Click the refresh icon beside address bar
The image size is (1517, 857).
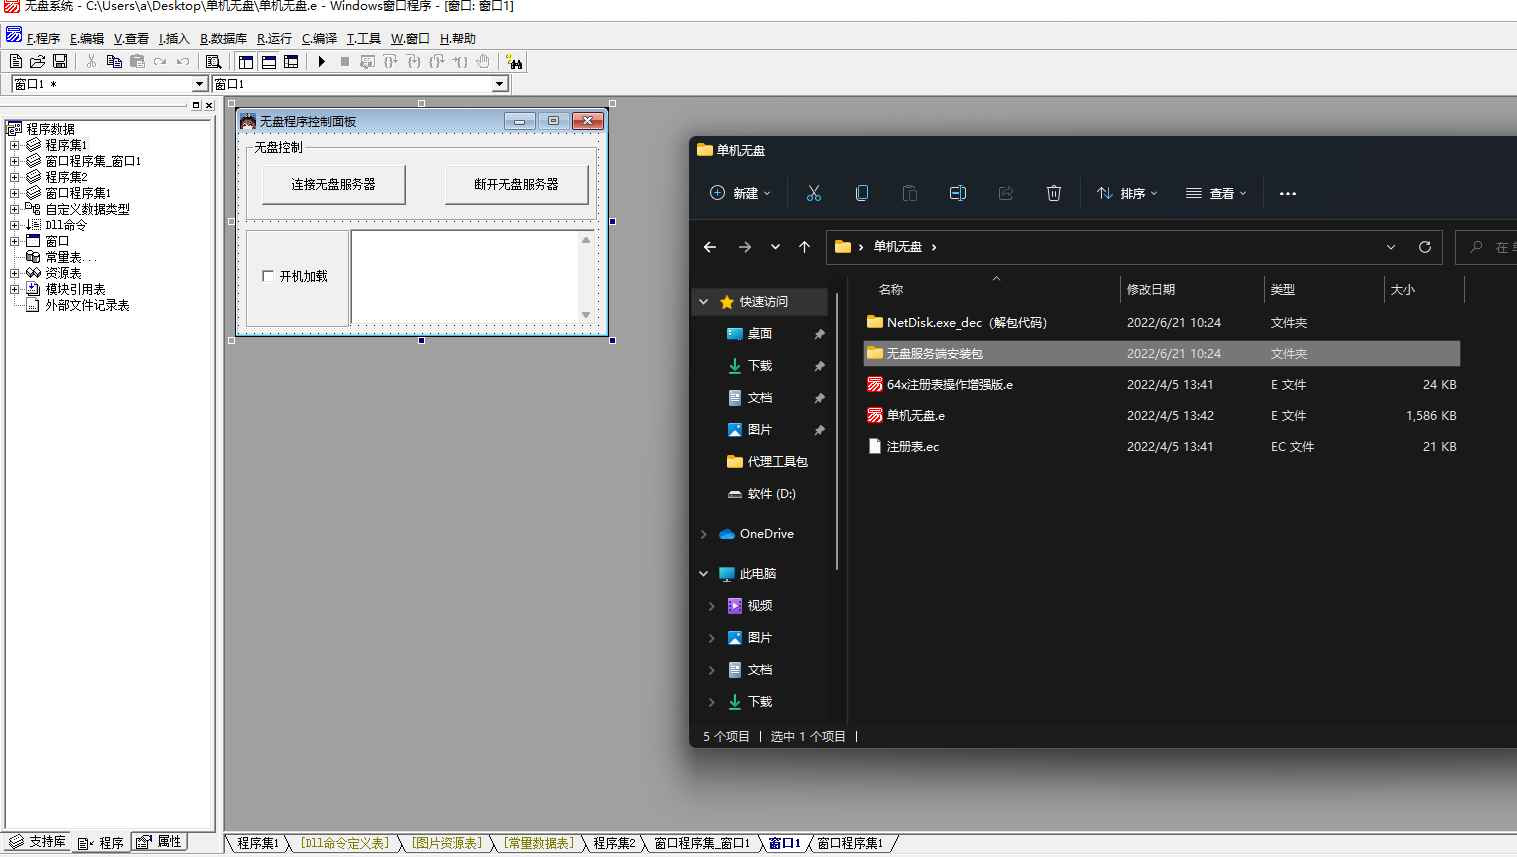tap(1424, 247)
